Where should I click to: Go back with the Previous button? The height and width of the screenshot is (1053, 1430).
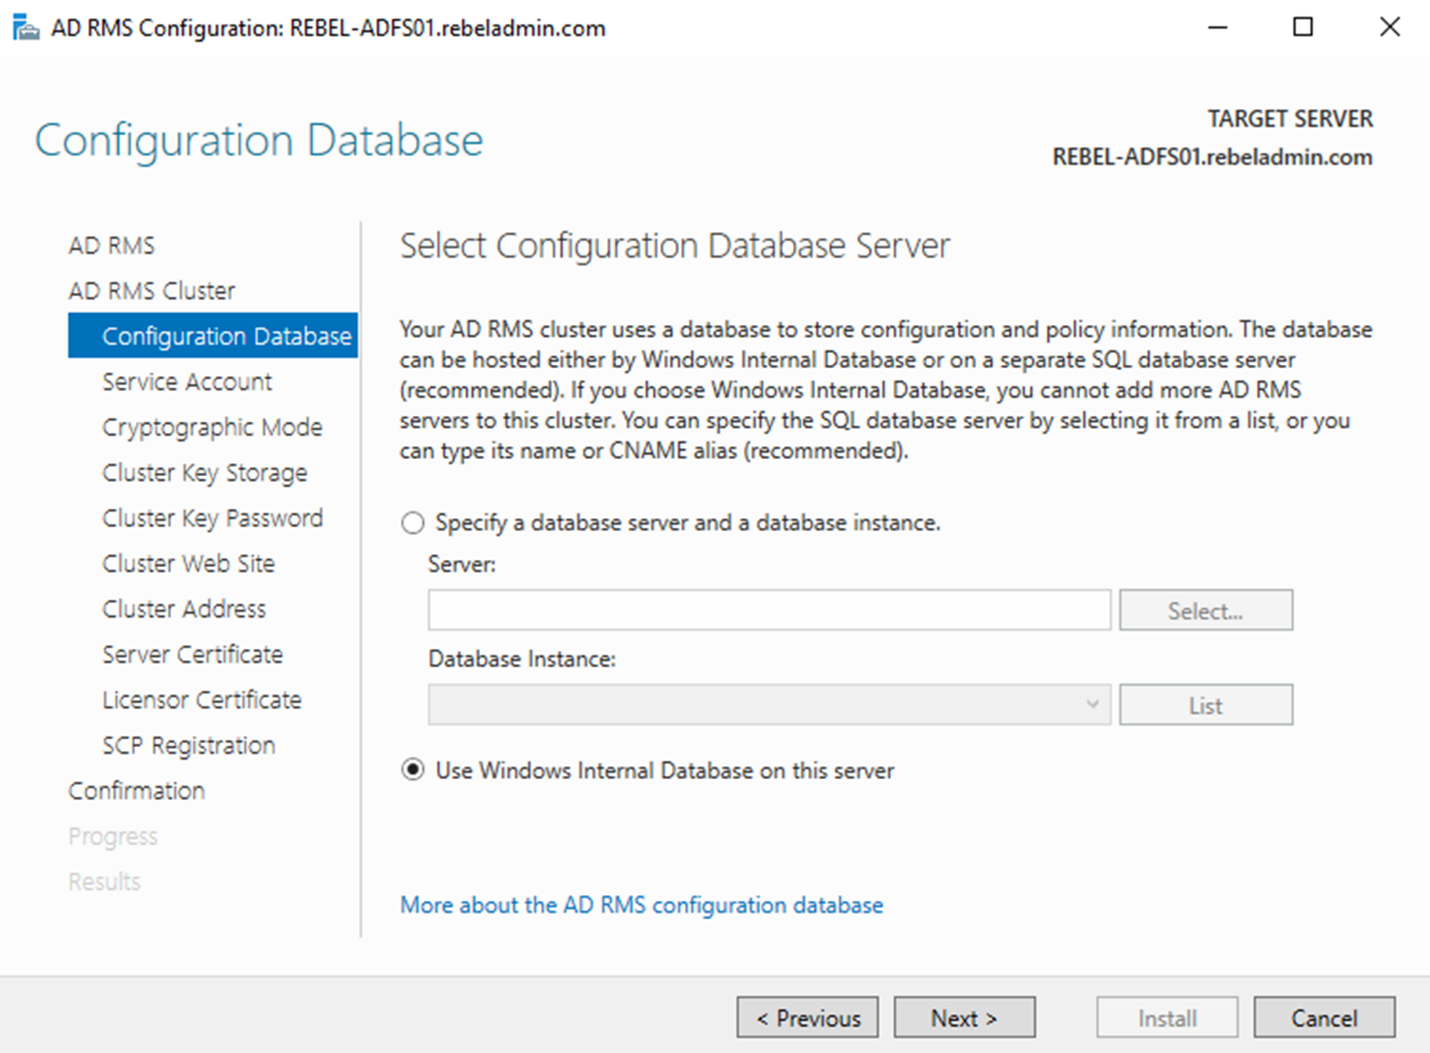click(808, 1018)
